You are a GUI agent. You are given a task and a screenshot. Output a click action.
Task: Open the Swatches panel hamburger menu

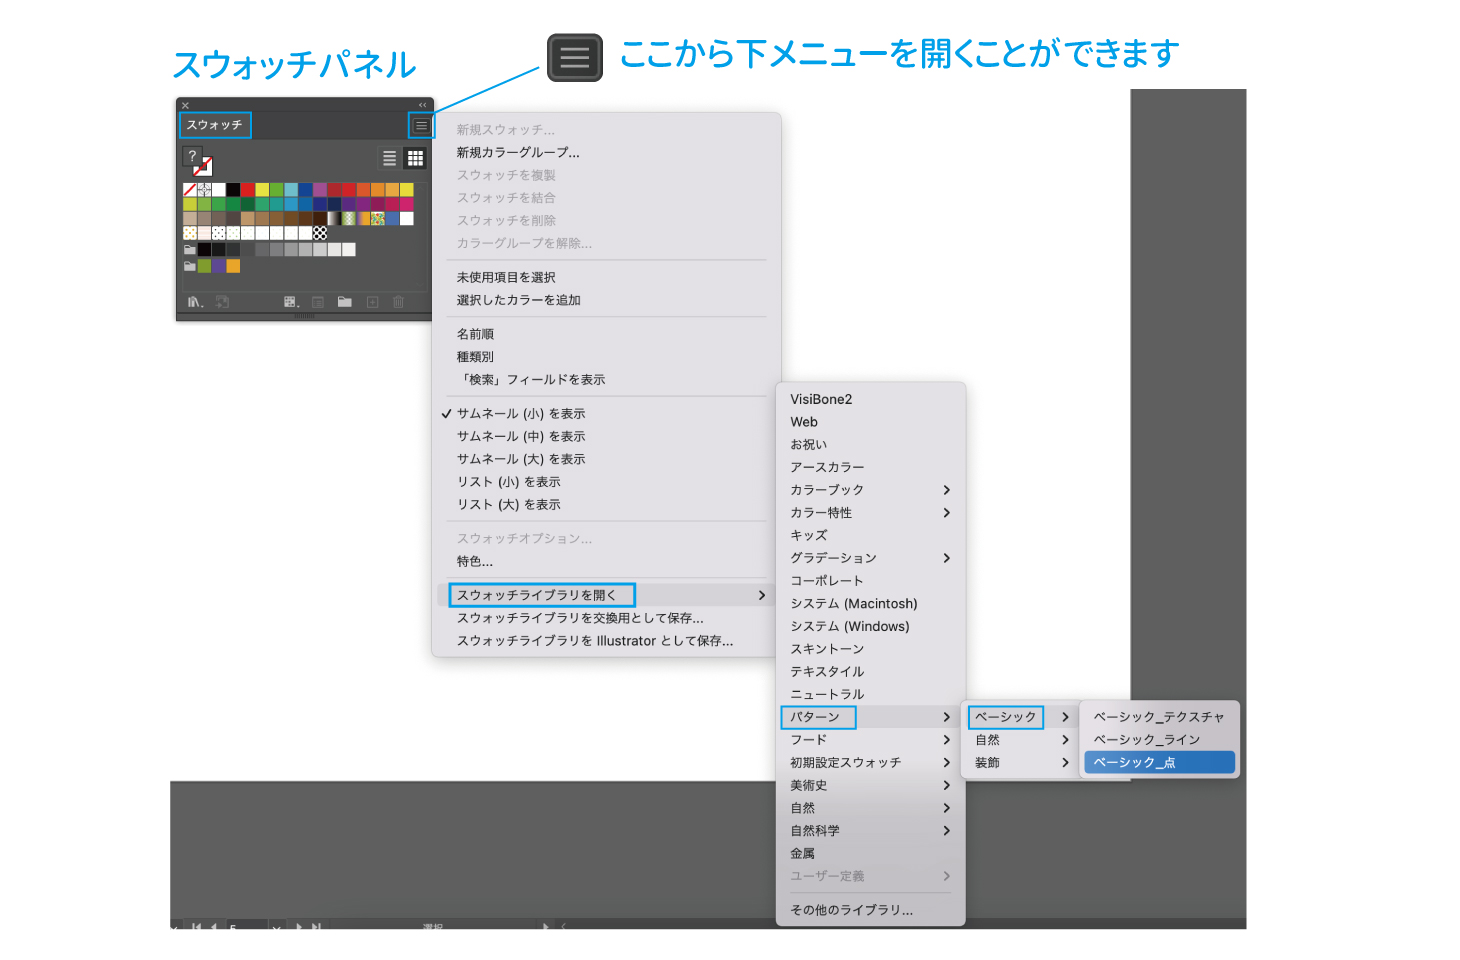coord(422,126)
